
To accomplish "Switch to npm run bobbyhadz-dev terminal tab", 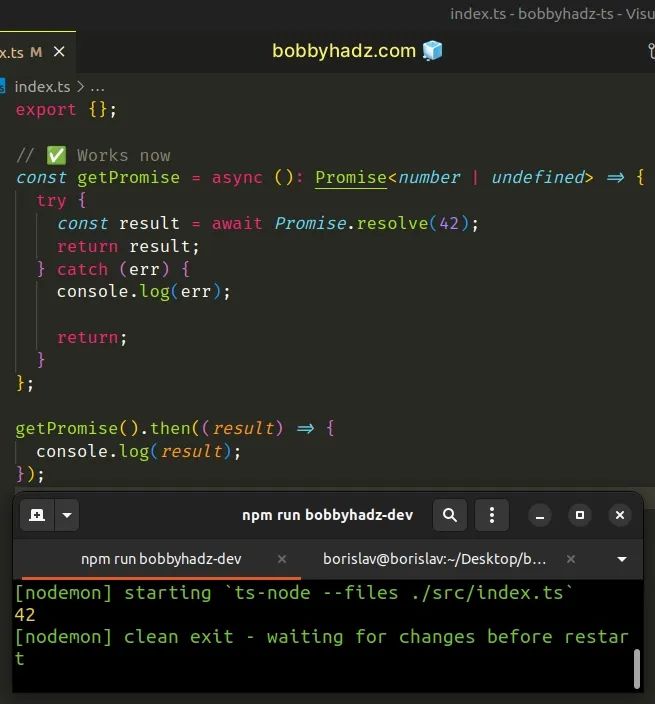I will point(161,559).
